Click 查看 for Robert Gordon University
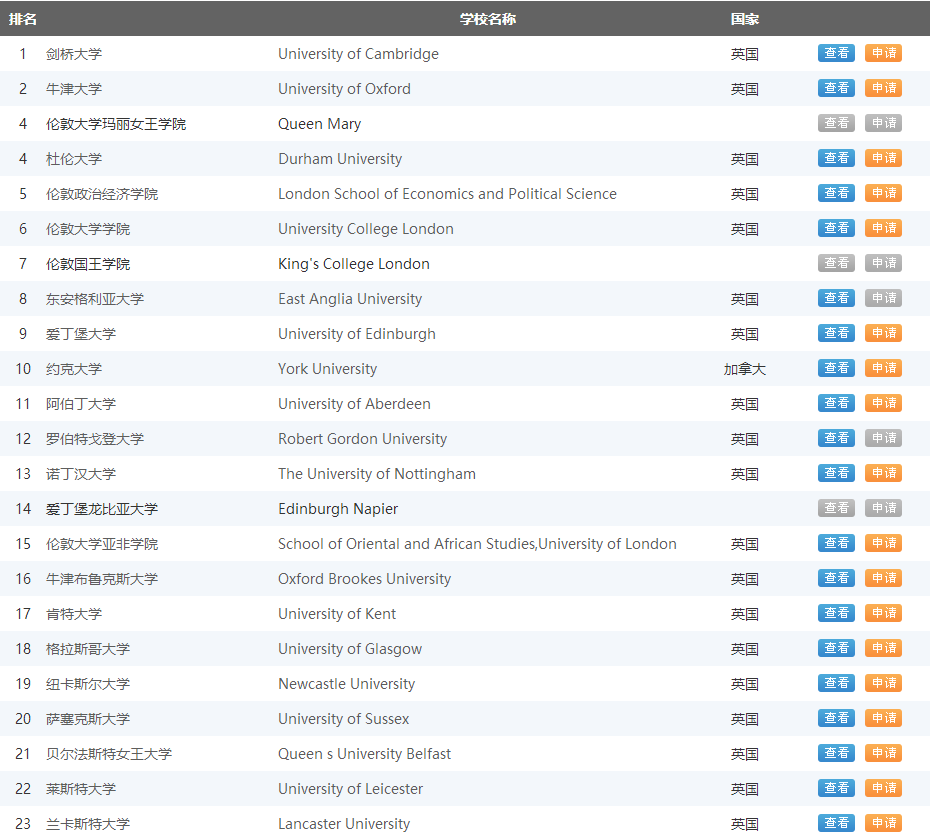Image resolution: width=947 pixels, height=838 pixels. 836,438
